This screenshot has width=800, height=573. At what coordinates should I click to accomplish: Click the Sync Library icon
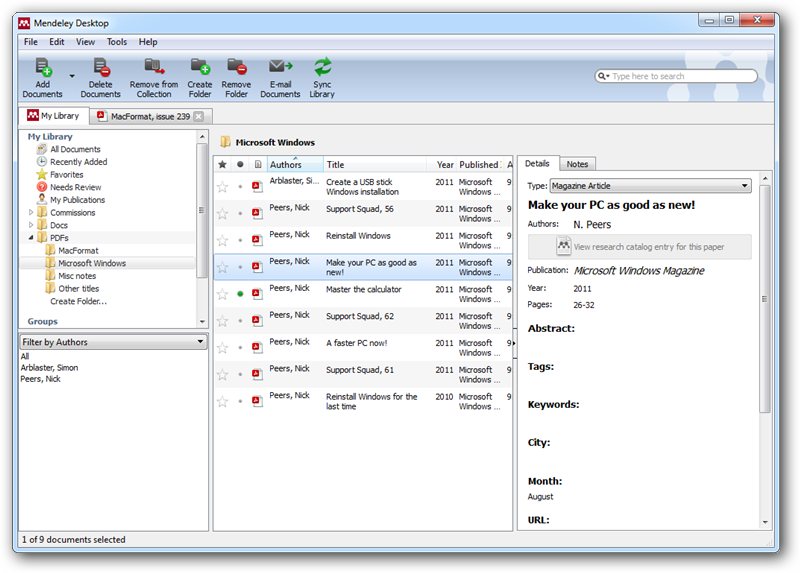[x=322, y=67]
